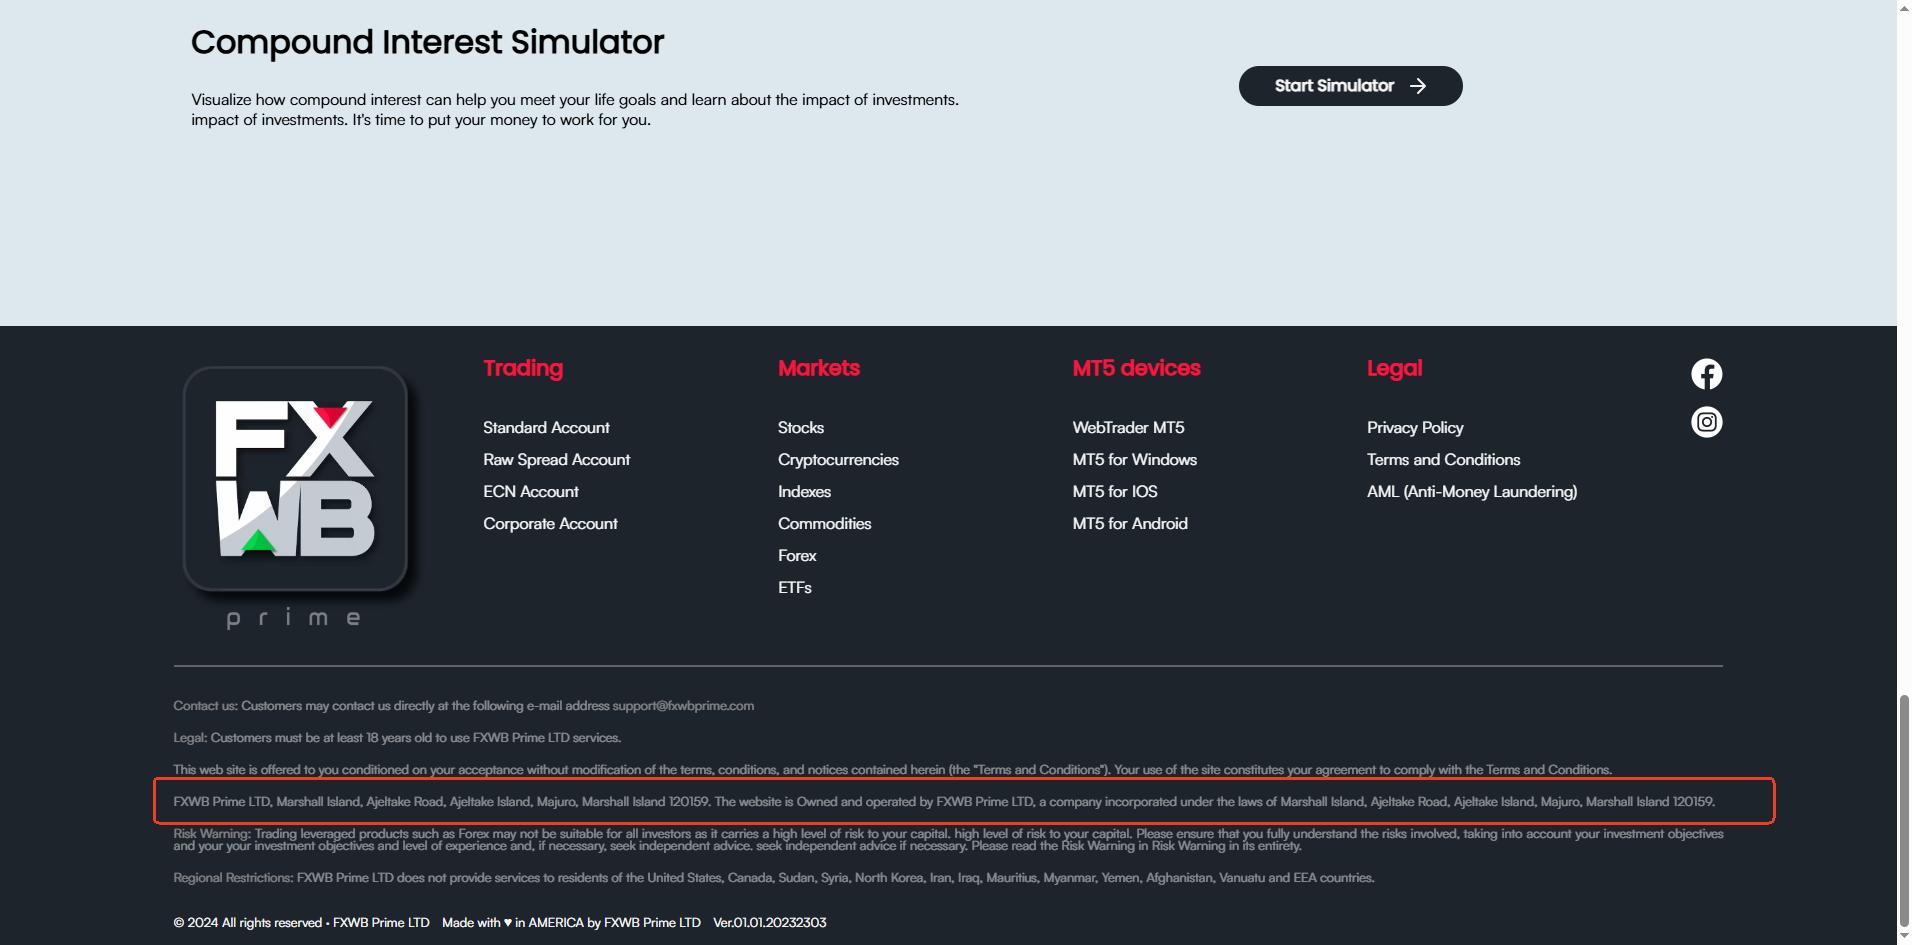View the Terms and Conditions link
The height and width of the screenshot is (945, 1912).
pyautogui.click(x=1443, y=460)
